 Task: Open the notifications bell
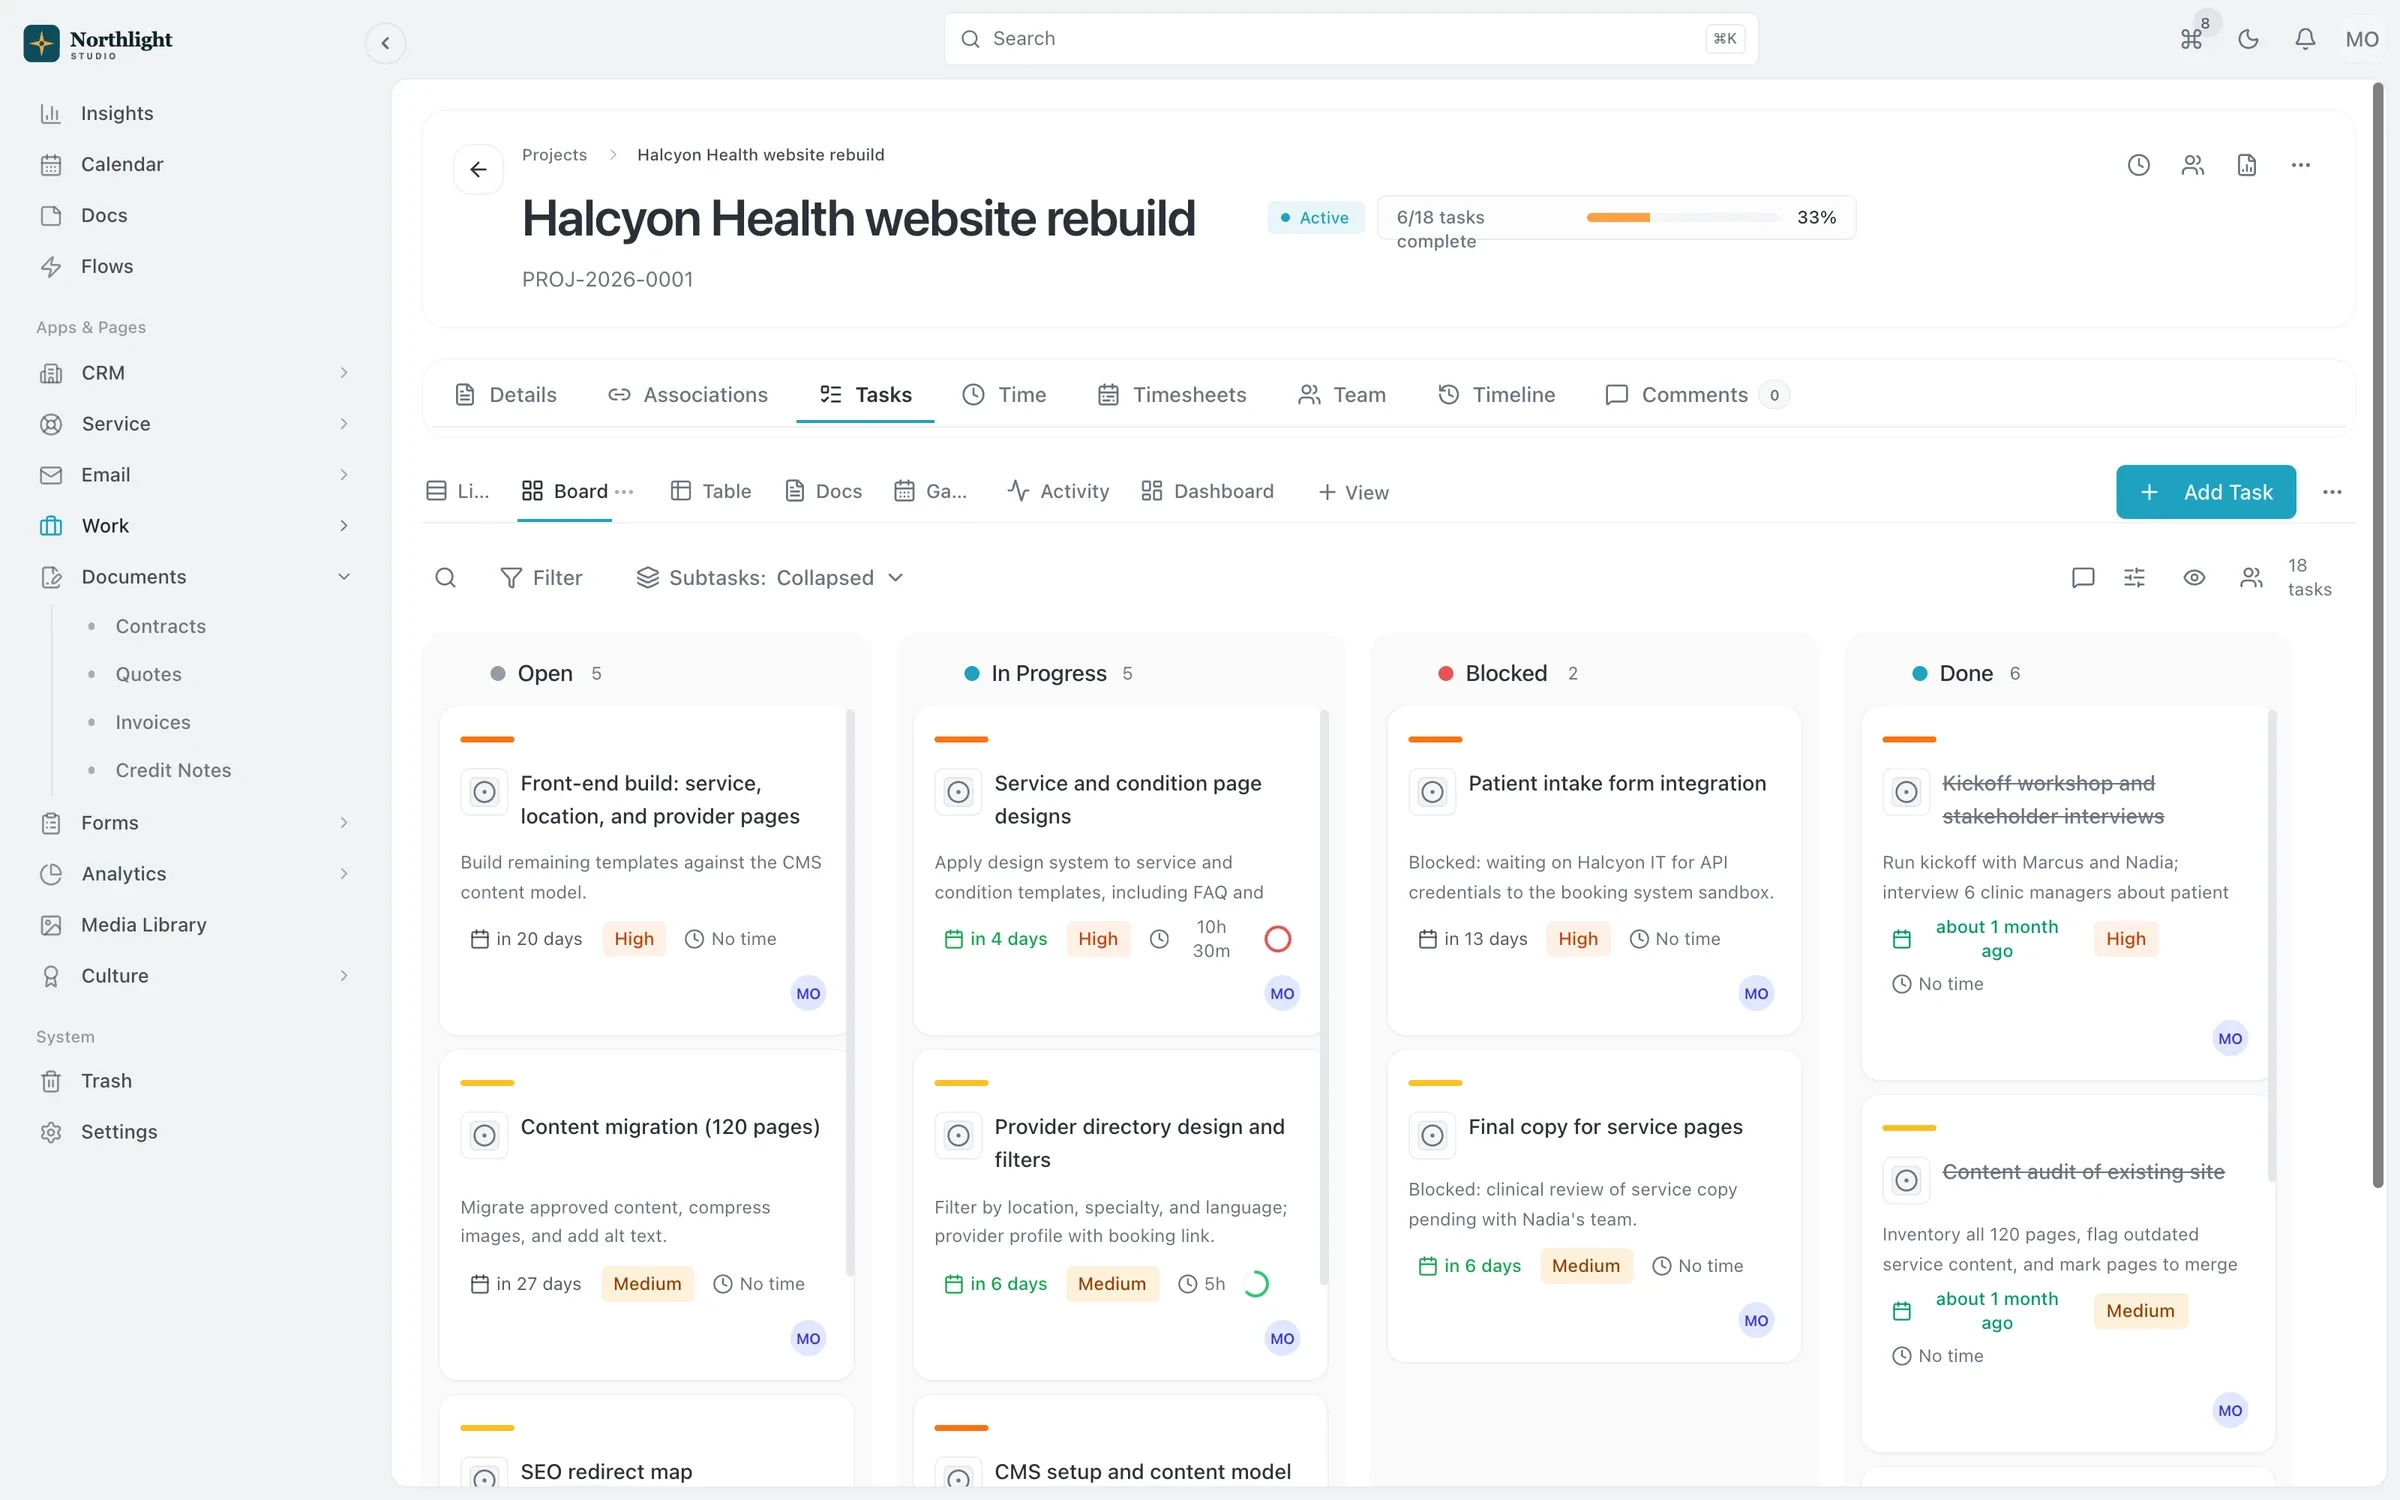[x=2305, y=39]
